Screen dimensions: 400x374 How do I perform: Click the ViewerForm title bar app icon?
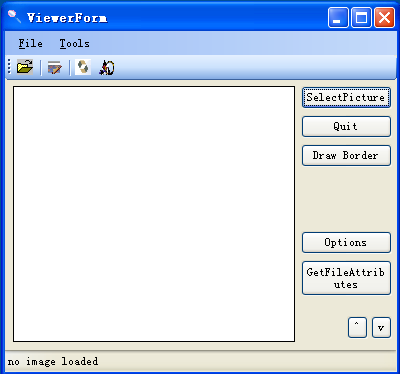(14, 16)
